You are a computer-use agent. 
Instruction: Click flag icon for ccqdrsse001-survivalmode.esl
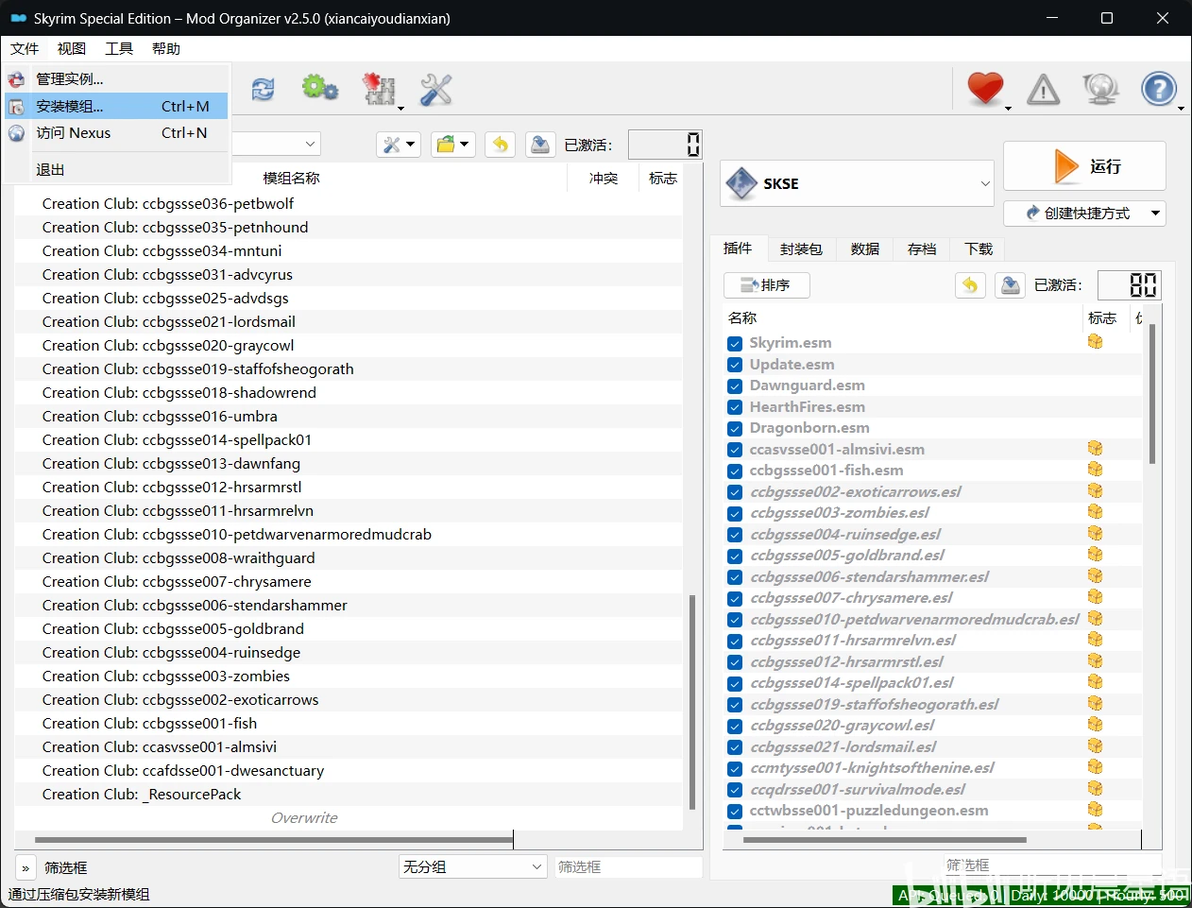pyautogui.click(x=1095, y=788)
